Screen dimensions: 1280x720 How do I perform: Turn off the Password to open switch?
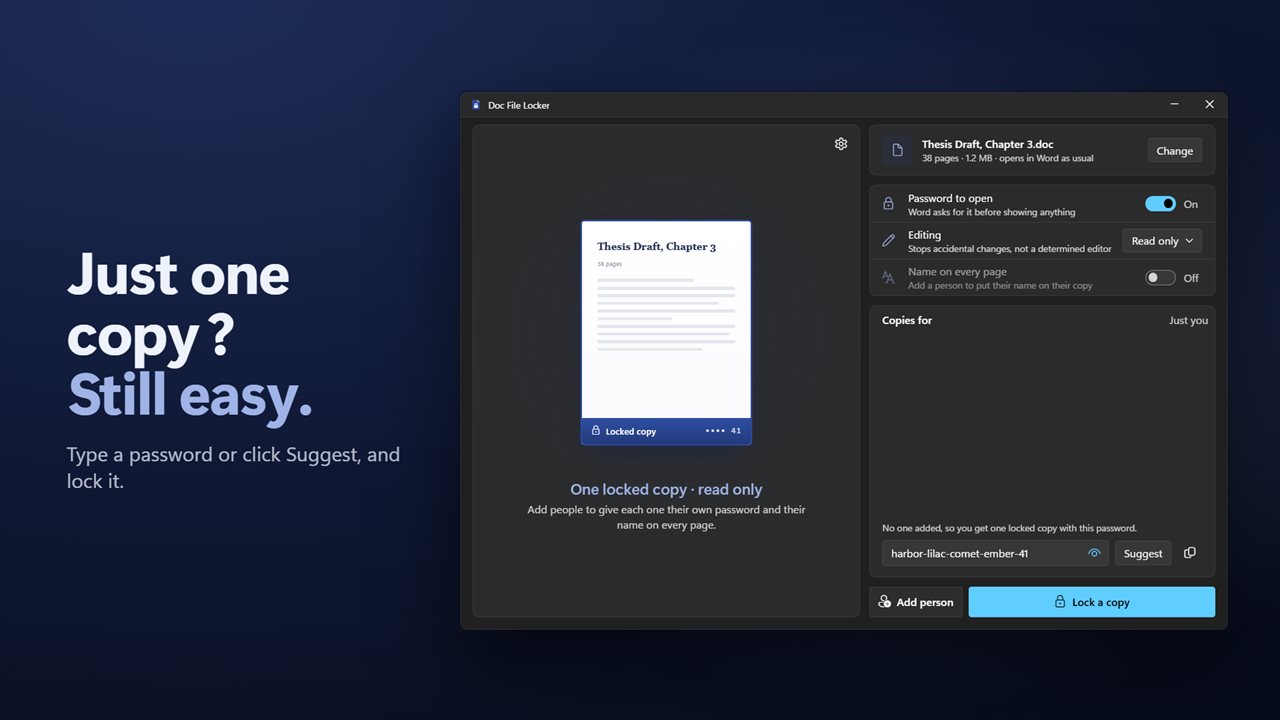(1160, 204)
